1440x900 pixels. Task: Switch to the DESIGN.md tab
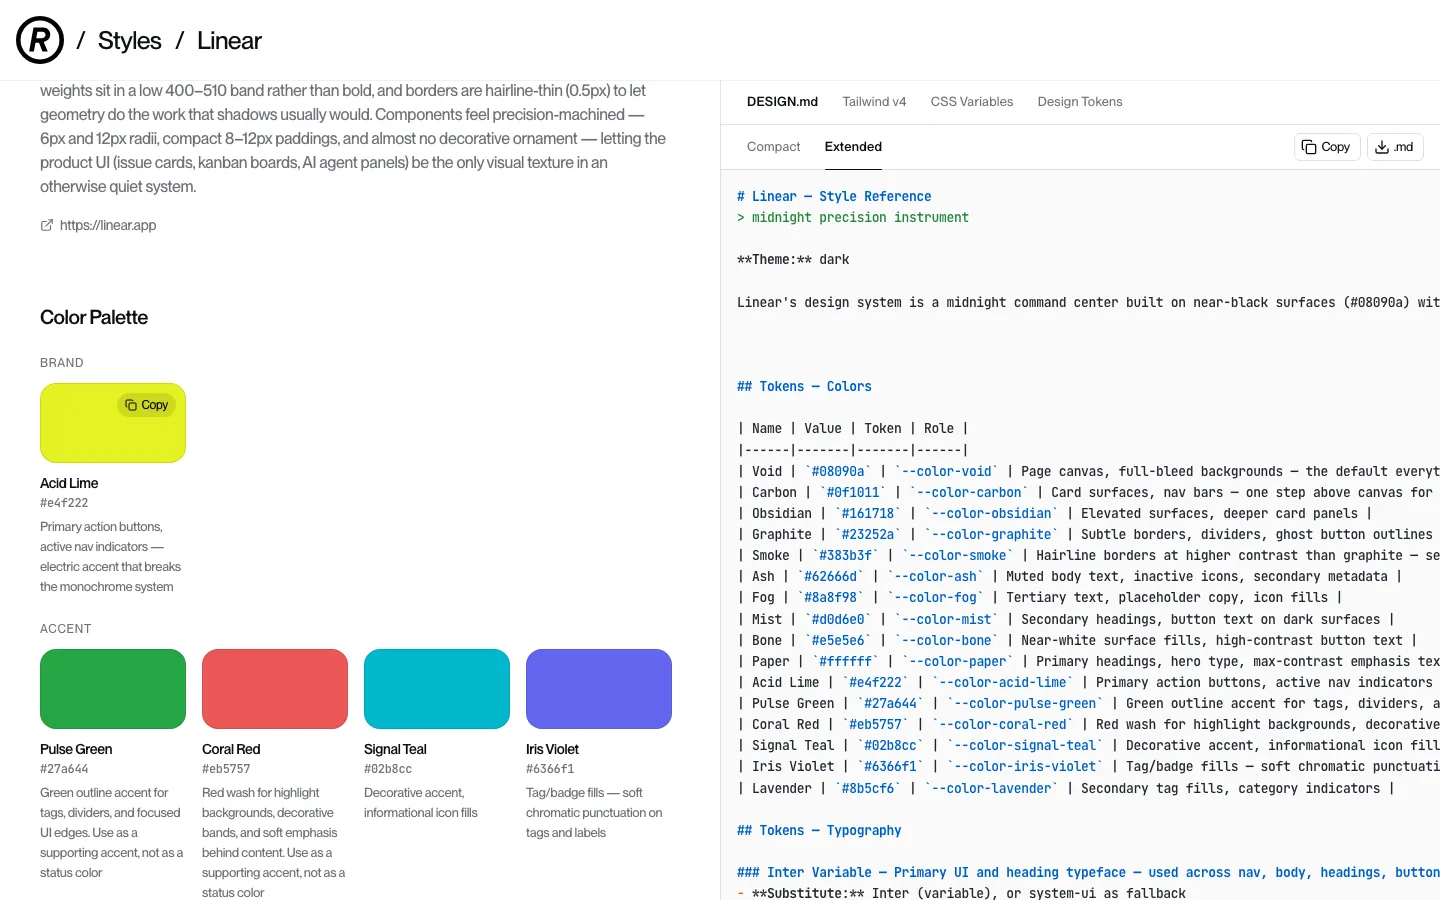coord(782,101)
